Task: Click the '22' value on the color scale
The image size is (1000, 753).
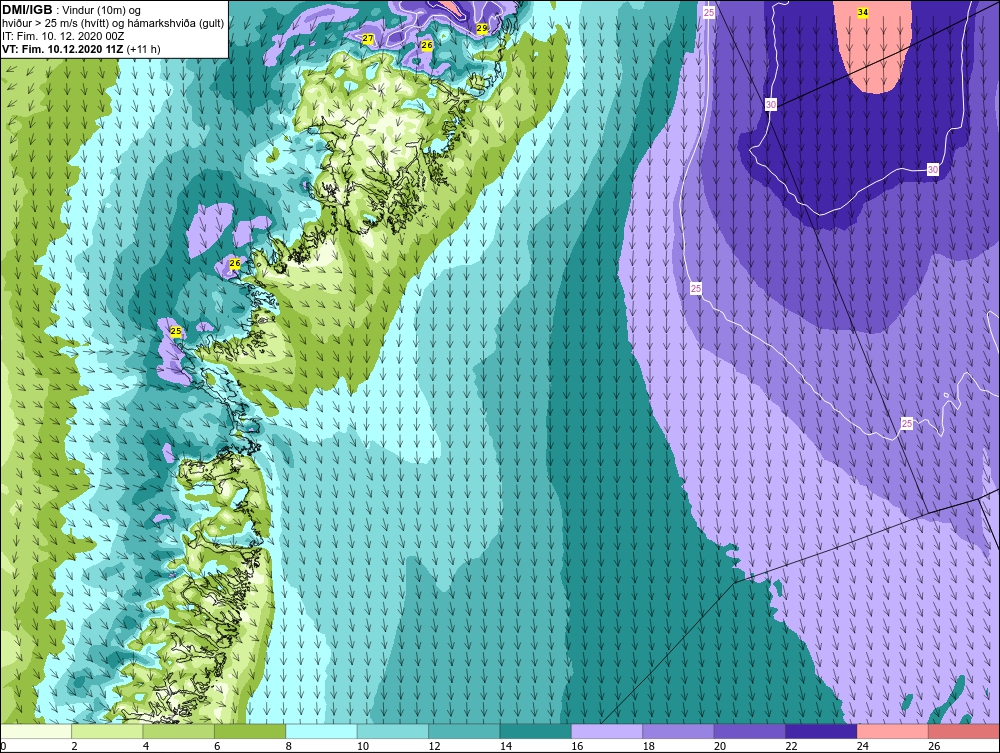Action: [791, 746]
